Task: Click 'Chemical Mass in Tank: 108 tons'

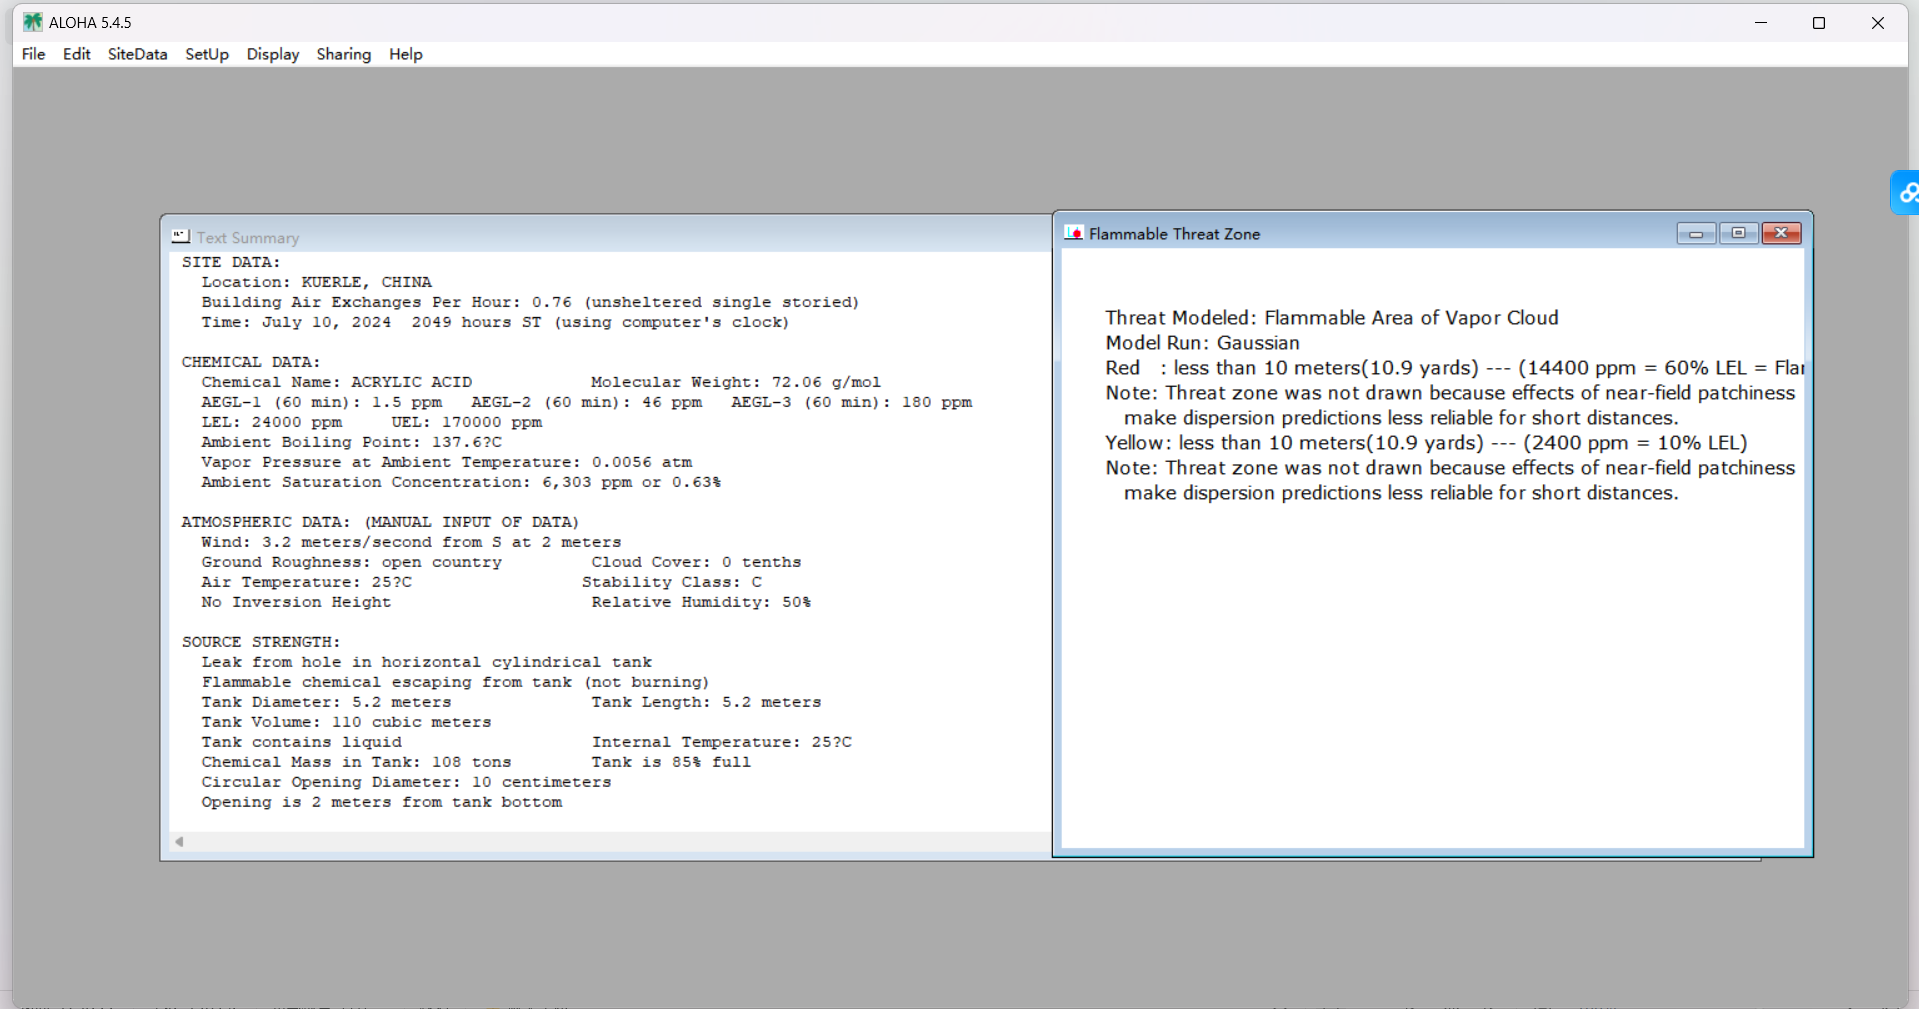Action: (356, 762)
